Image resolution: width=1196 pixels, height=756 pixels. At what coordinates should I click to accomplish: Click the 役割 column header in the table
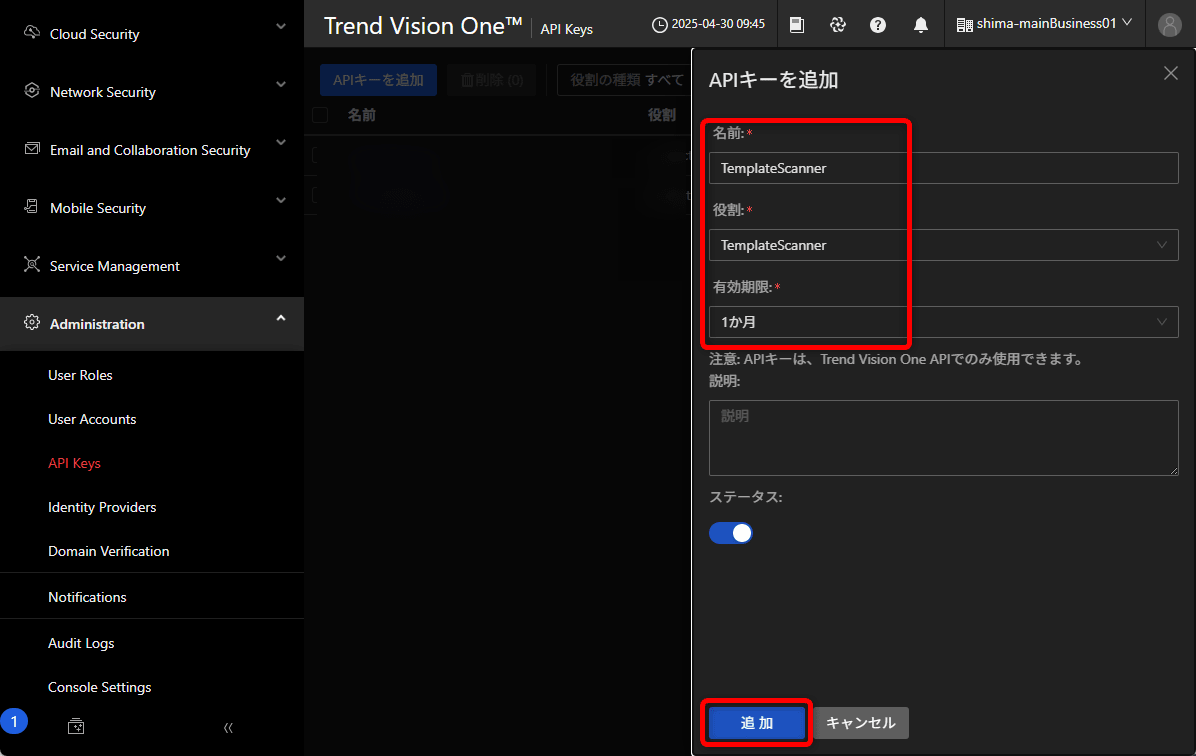click(x=661, y=115)
